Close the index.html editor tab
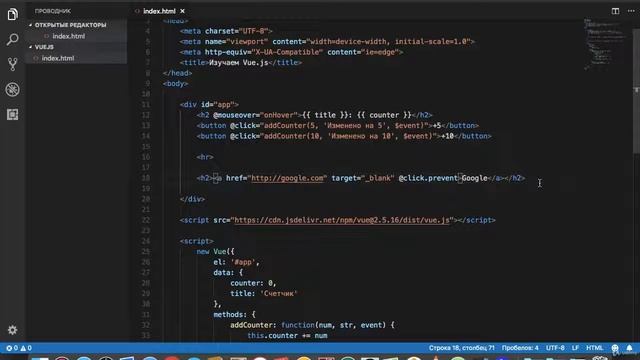Screen dimensions: 640x360 (x=182, y=11)
